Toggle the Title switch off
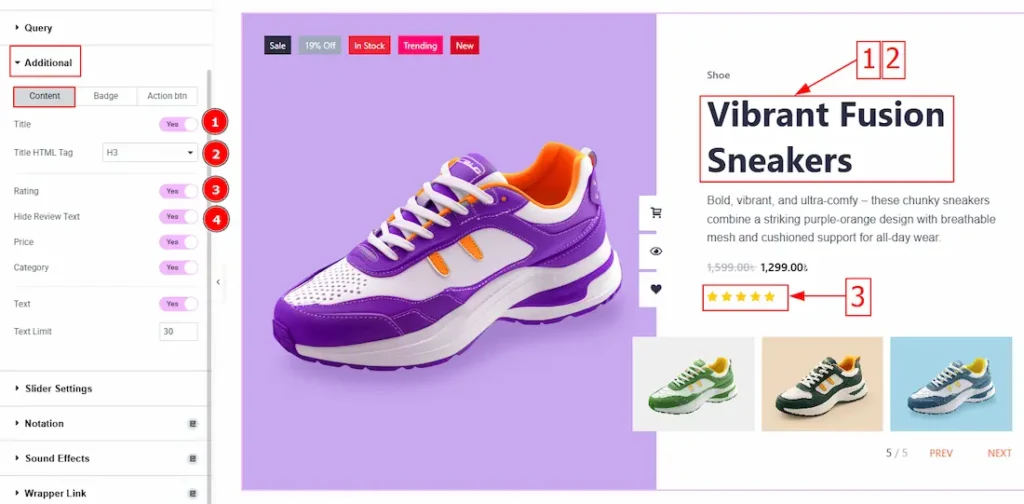This screenshot has height=504, width=1024. pyautogui.click(x=178, y=124)
